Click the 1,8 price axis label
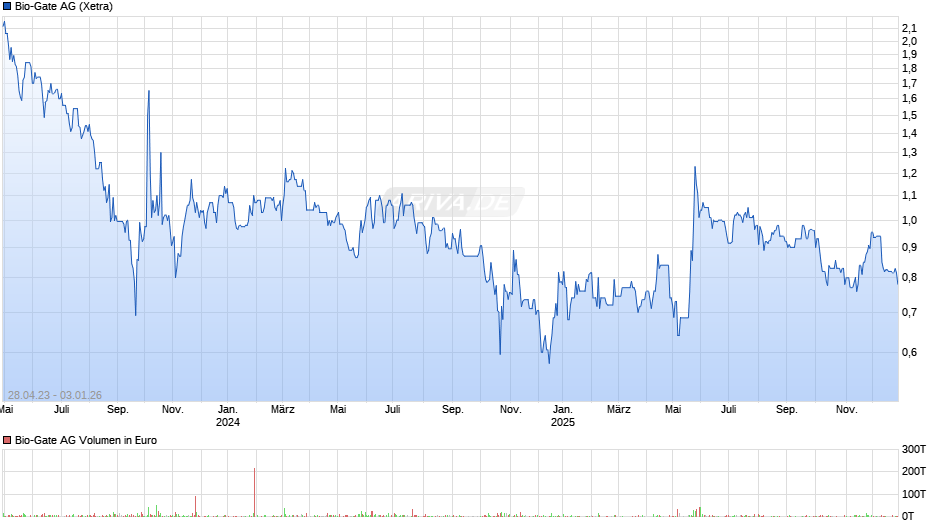 (x=909, y=68)
